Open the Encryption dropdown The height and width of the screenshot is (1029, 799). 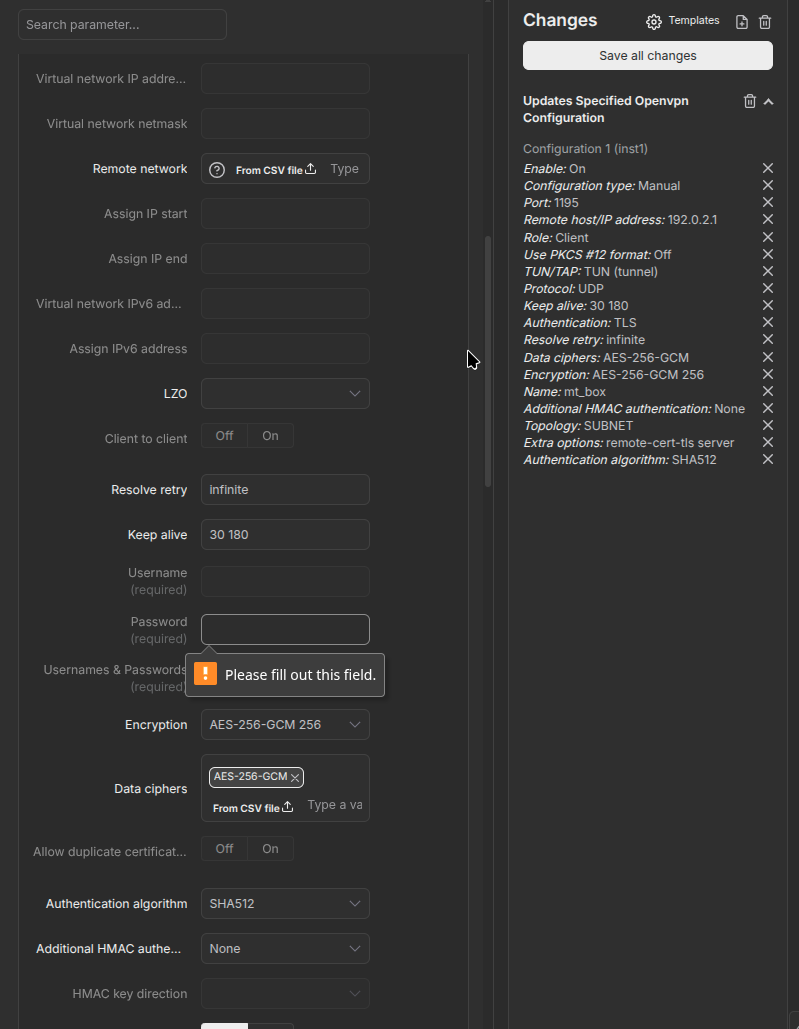pos(285,724)
